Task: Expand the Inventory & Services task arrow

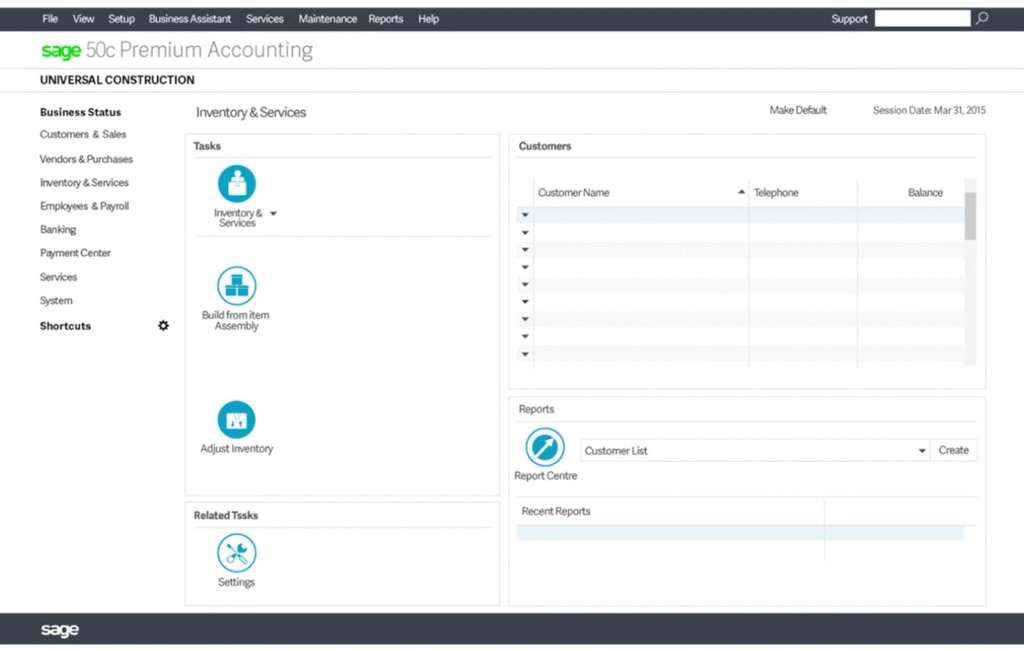Action: coord(274,214)
